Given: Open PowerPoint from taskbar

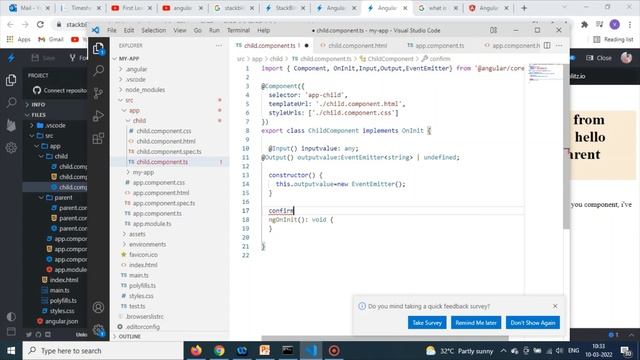Looking at the screenshot, I should pos(265,351).
